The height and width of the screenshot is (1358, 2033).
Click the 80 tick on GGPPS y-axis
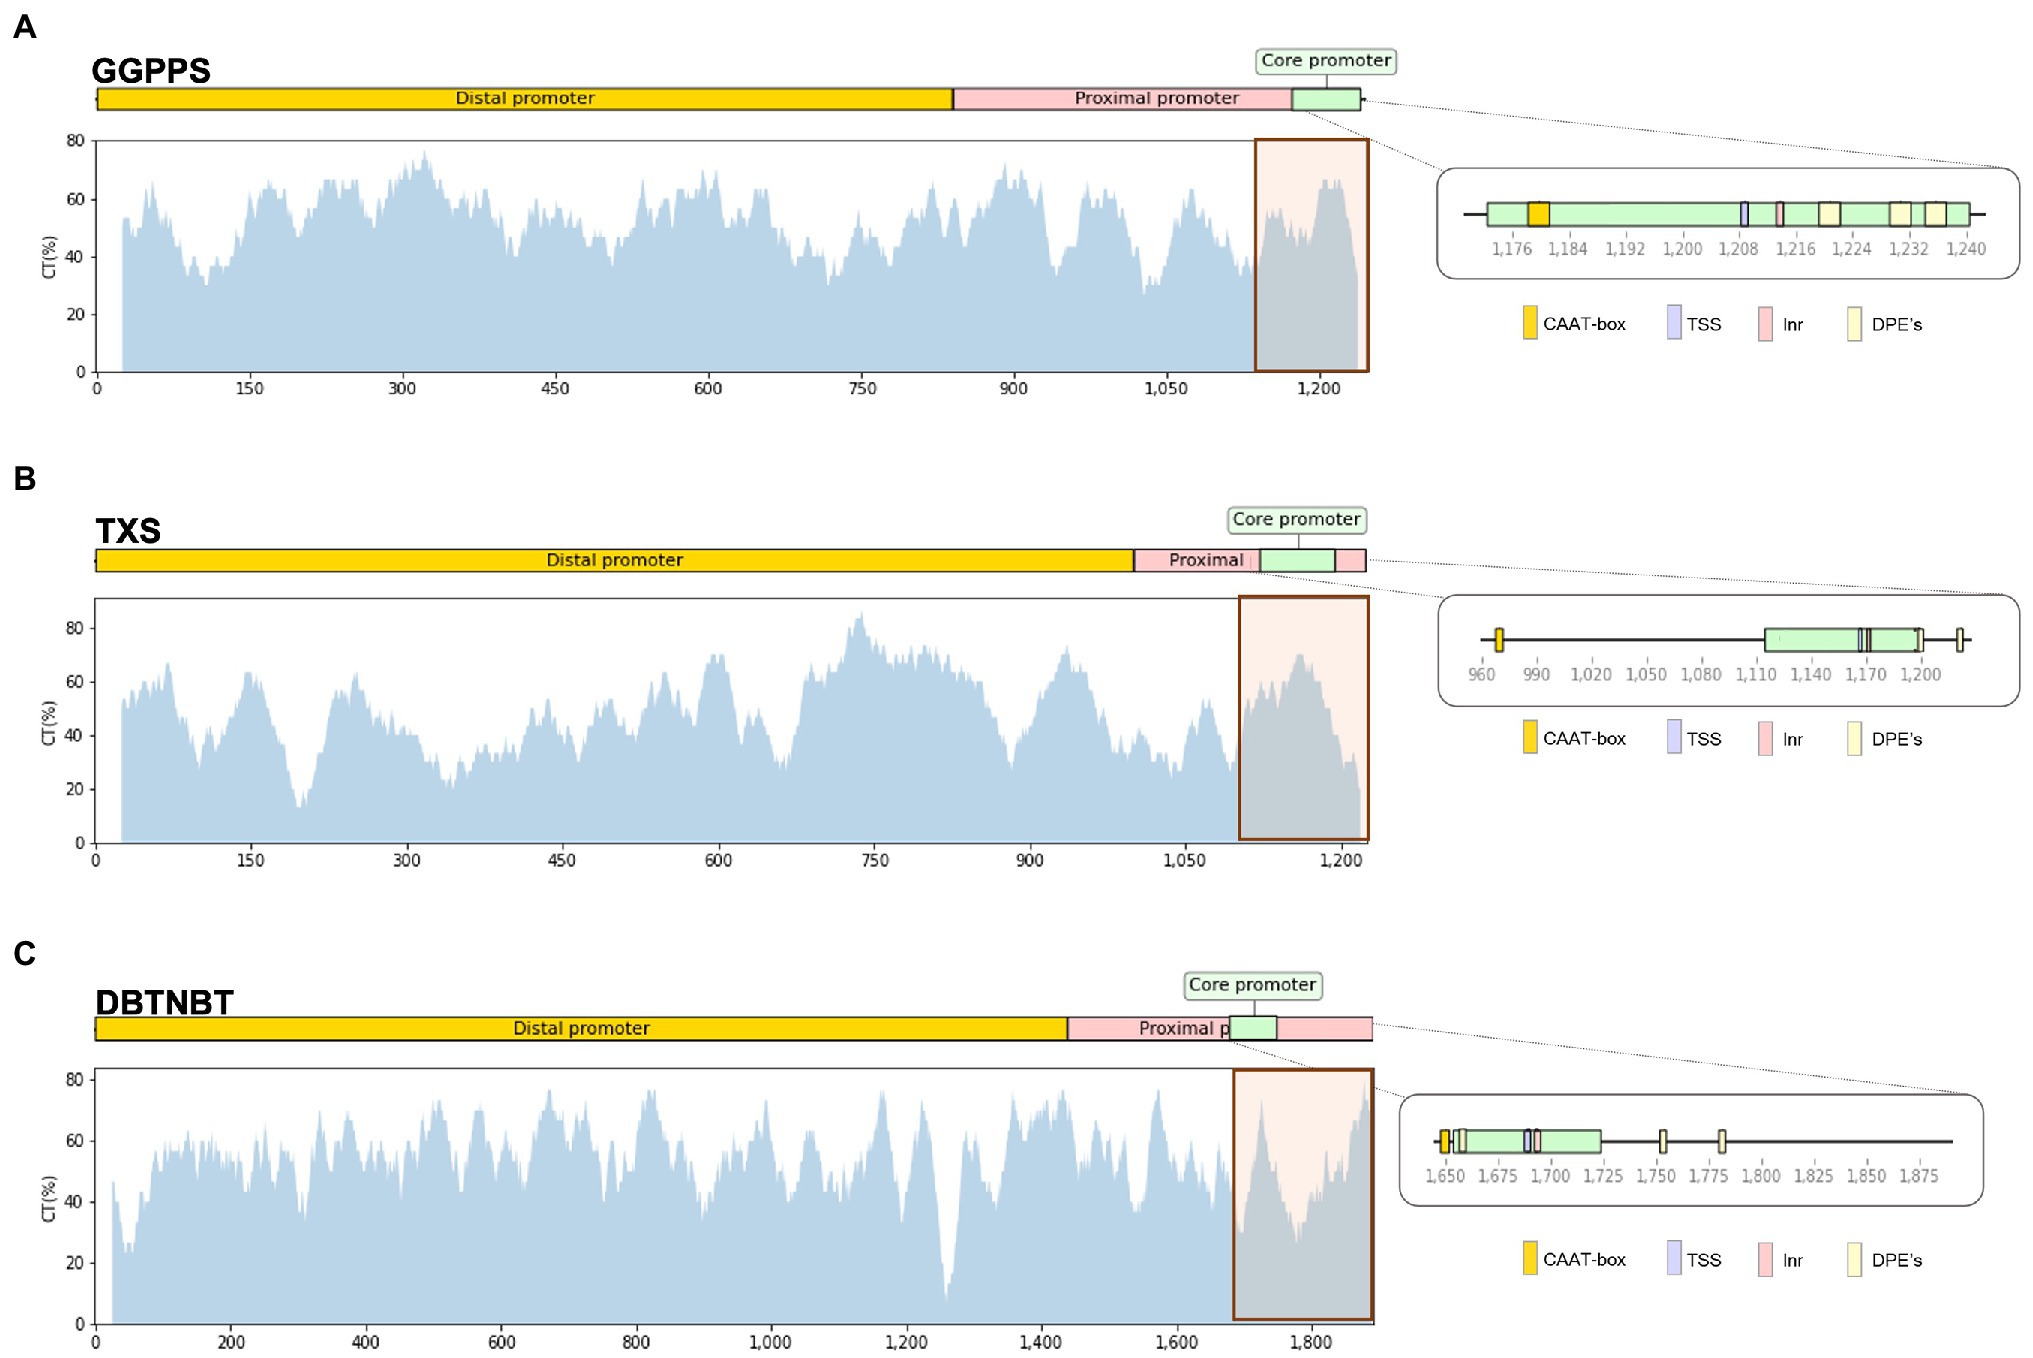[x=75, y=141]
